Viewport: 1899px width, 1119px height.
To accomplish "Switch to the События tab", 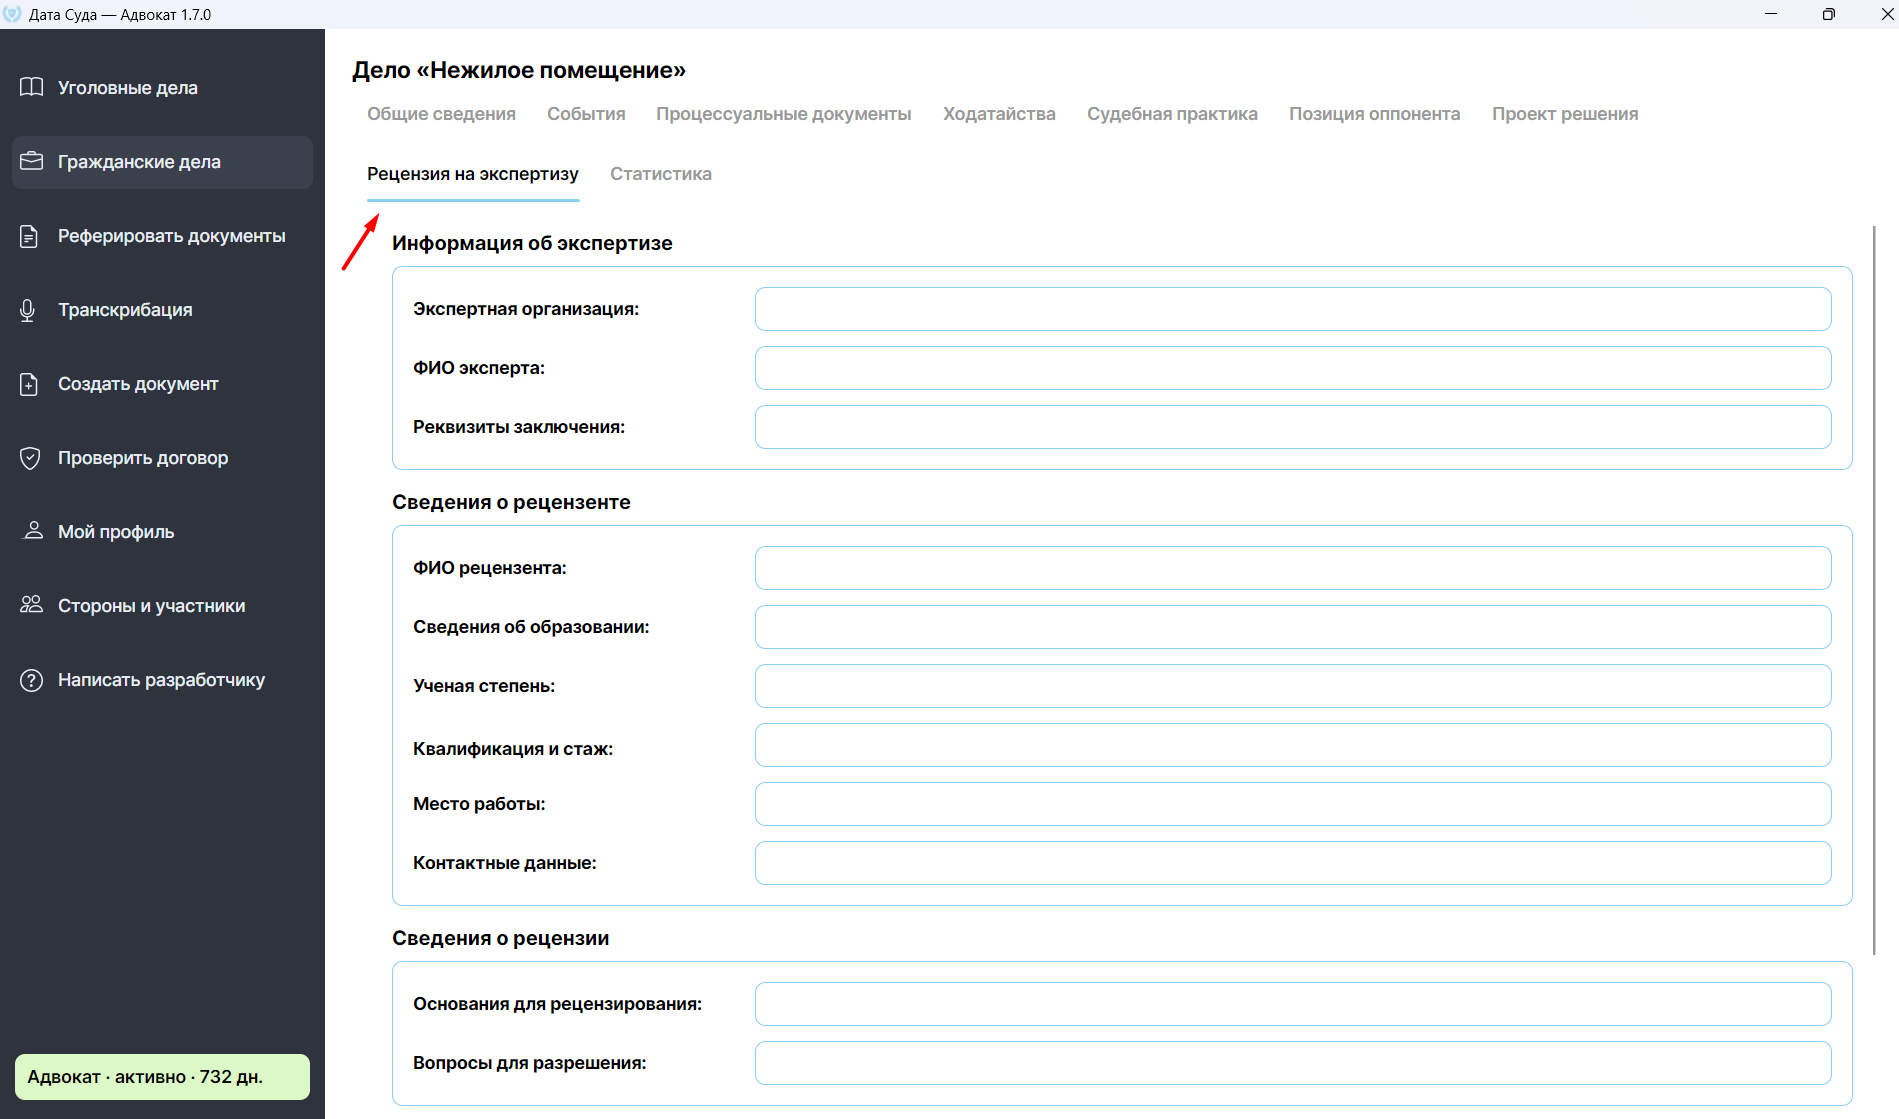I will pos(586,114).
